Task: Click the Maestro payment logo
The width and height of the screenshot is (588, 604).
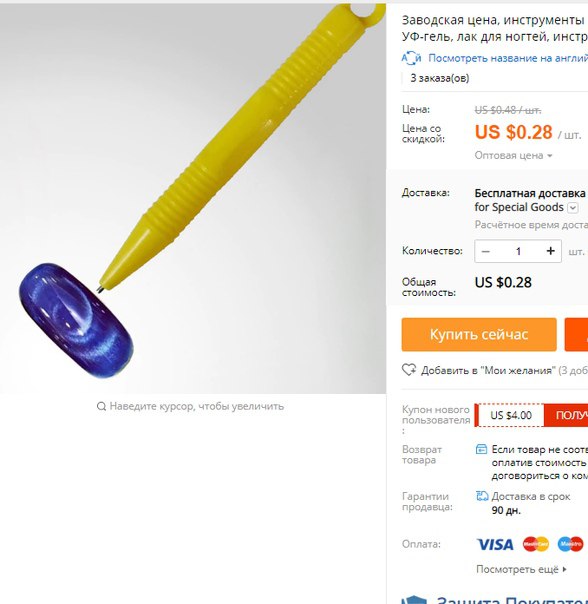Action: (571, 544)
